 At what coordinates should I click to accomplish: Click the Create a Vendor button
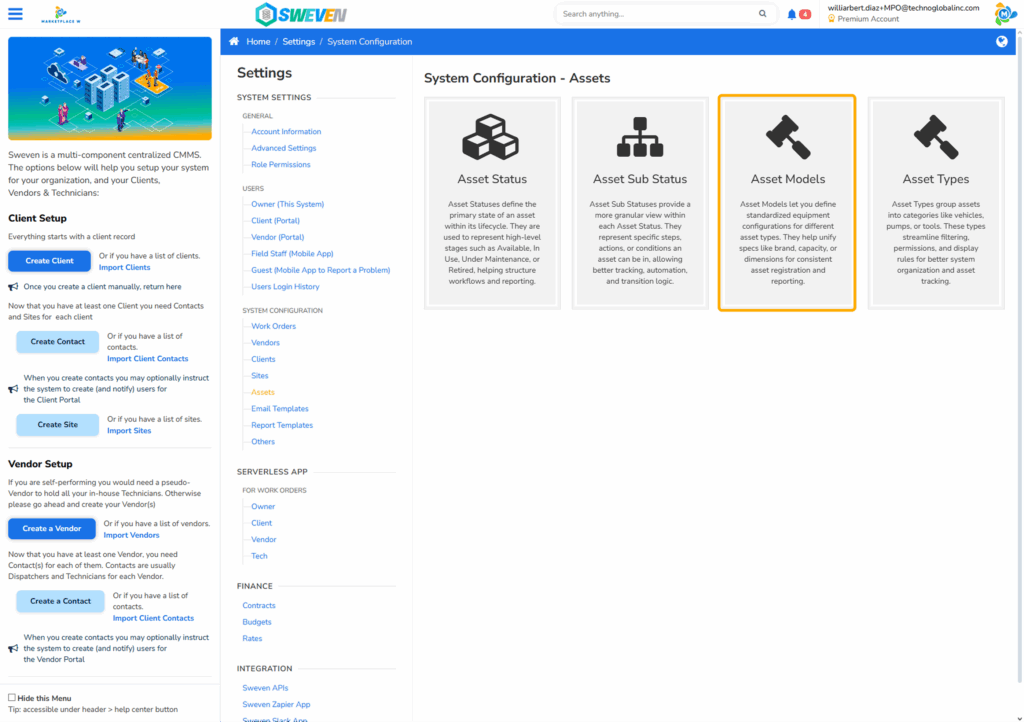point(52,529)
